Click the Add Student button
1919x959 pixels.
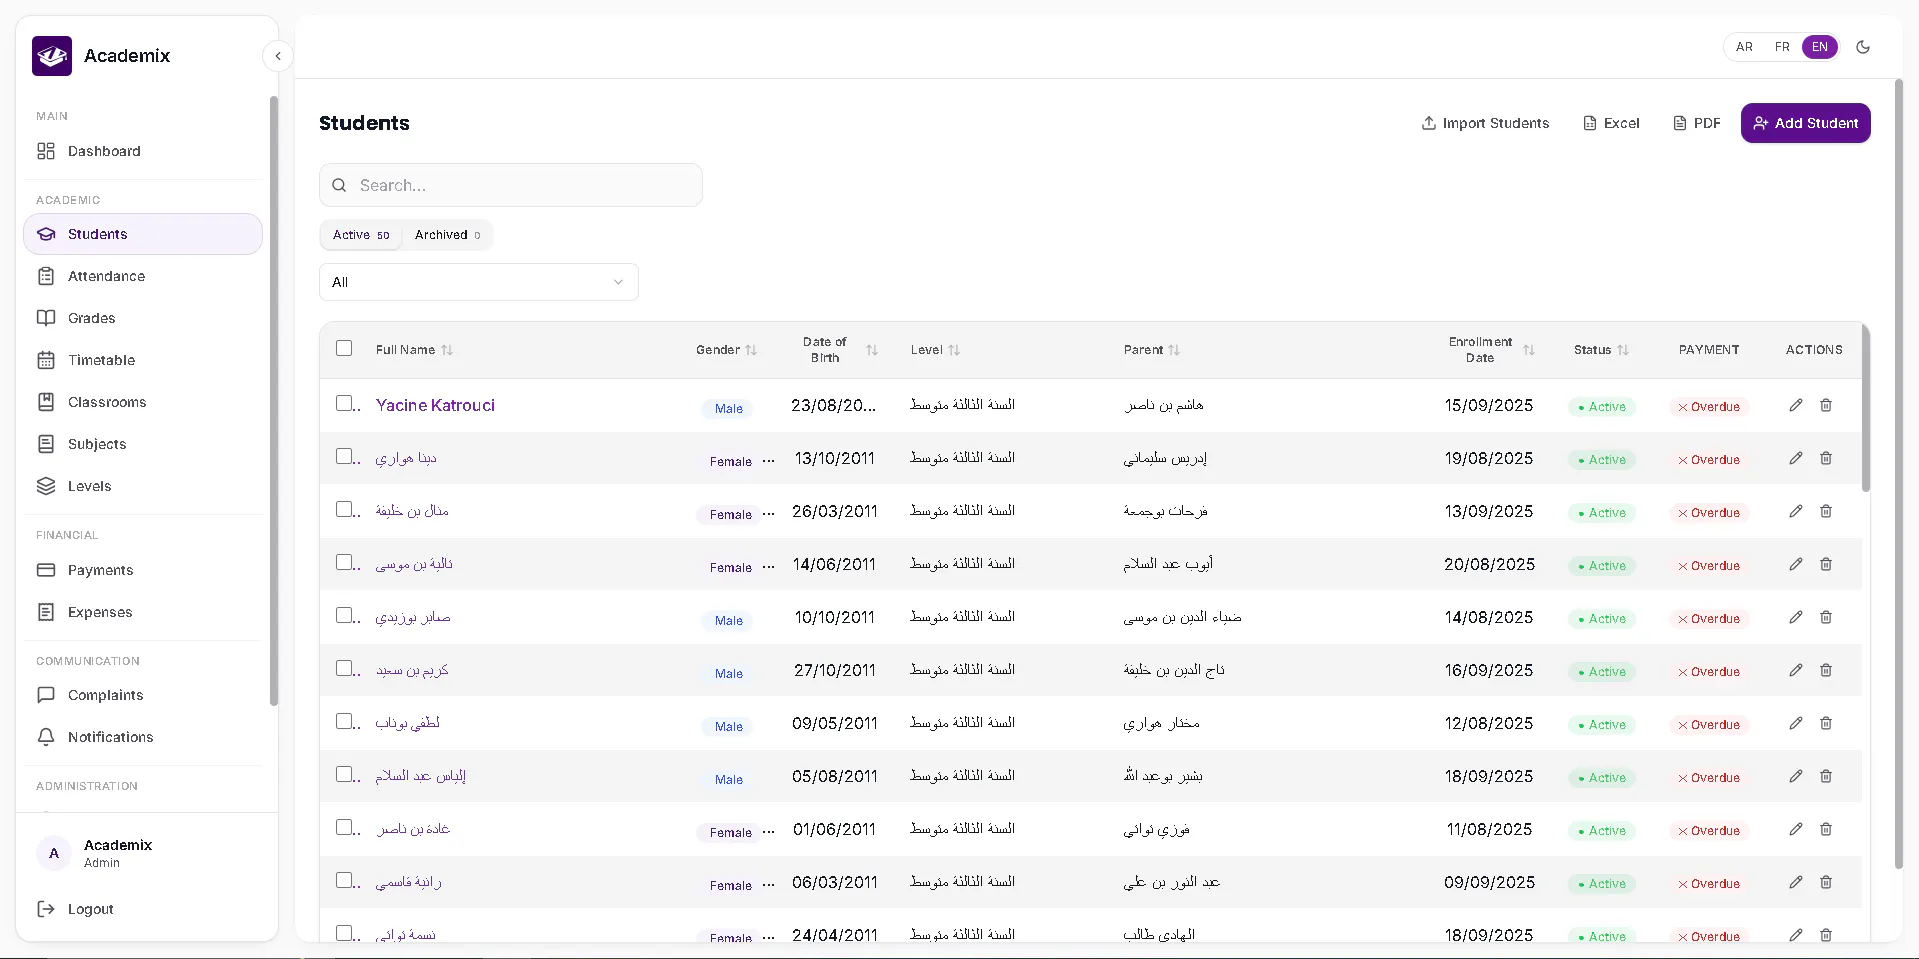coord(1805,123)
